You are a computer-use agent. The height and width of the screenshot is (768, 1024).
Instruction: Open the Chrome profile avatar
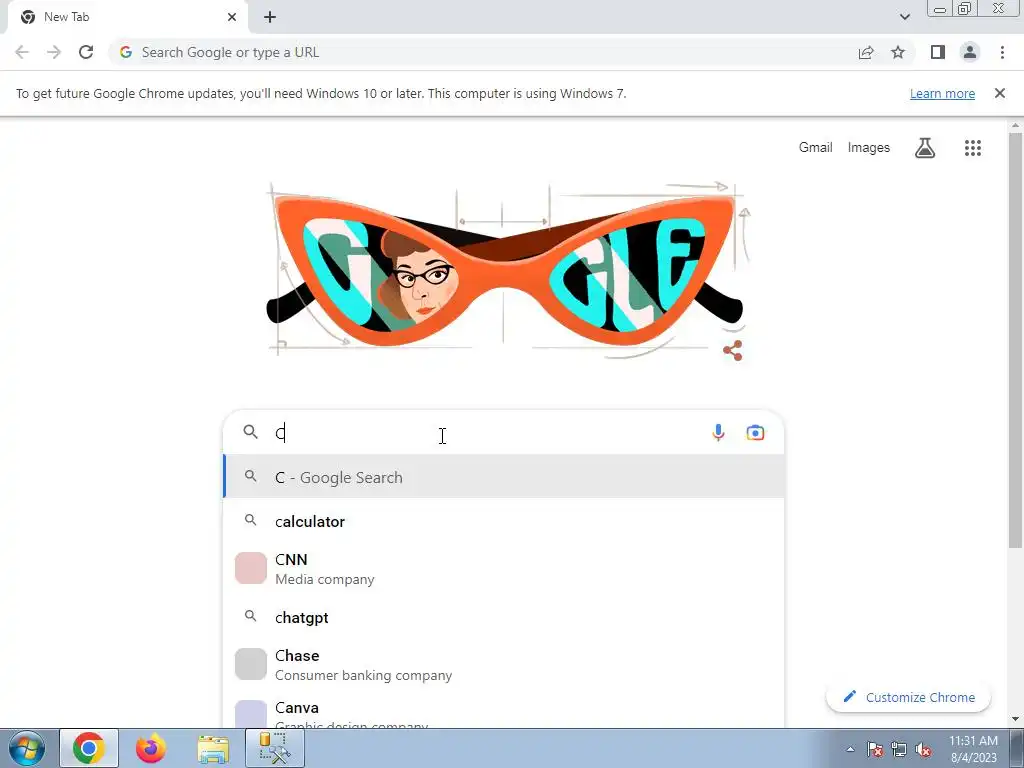pyautogui.click(x=970, y=52)
